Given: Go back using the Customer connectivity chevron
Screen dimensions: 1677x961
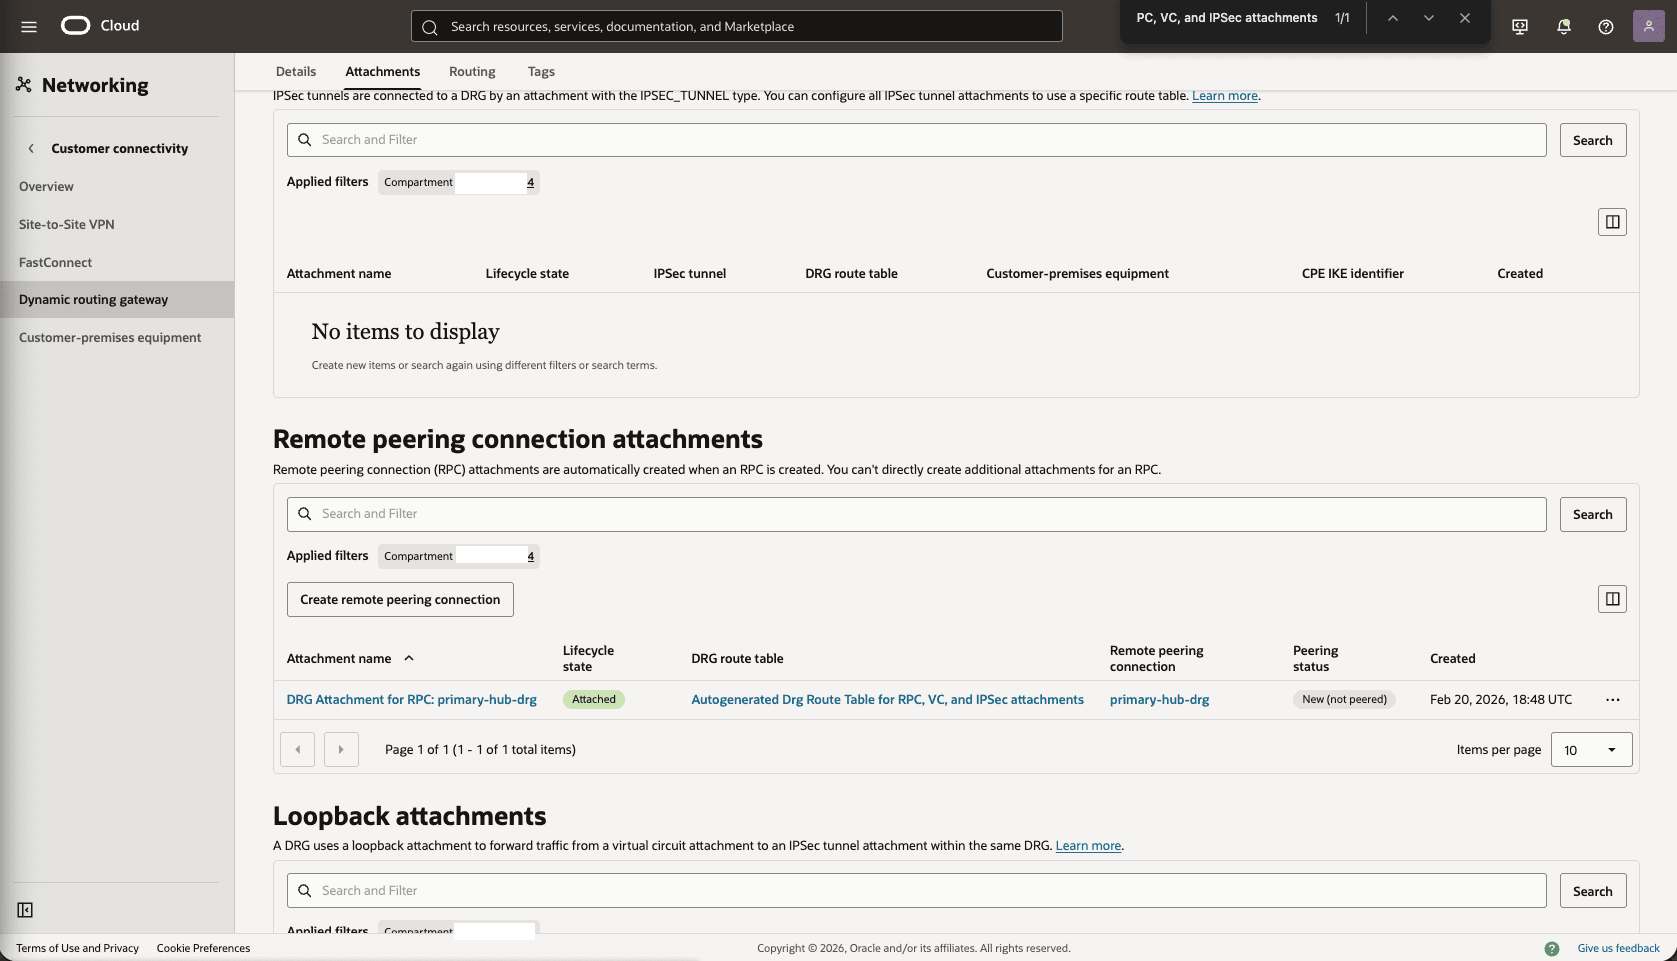Looking at the screenshot, I should [32, 148].
